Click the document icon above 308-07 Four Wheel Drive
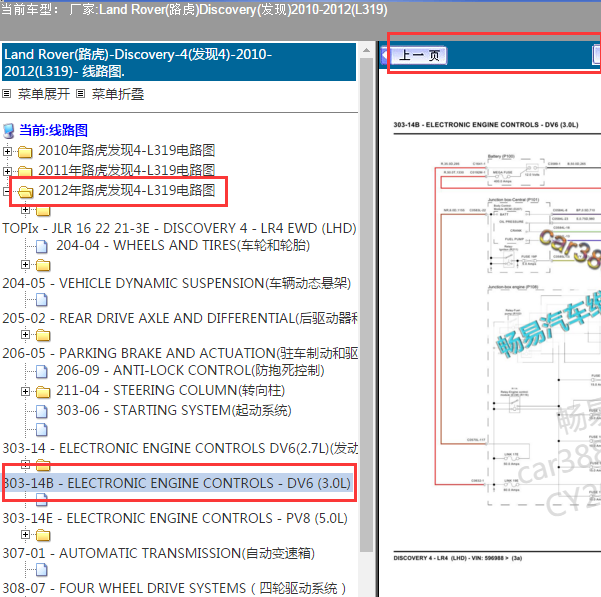601x597 pixels. click(42, 569)
